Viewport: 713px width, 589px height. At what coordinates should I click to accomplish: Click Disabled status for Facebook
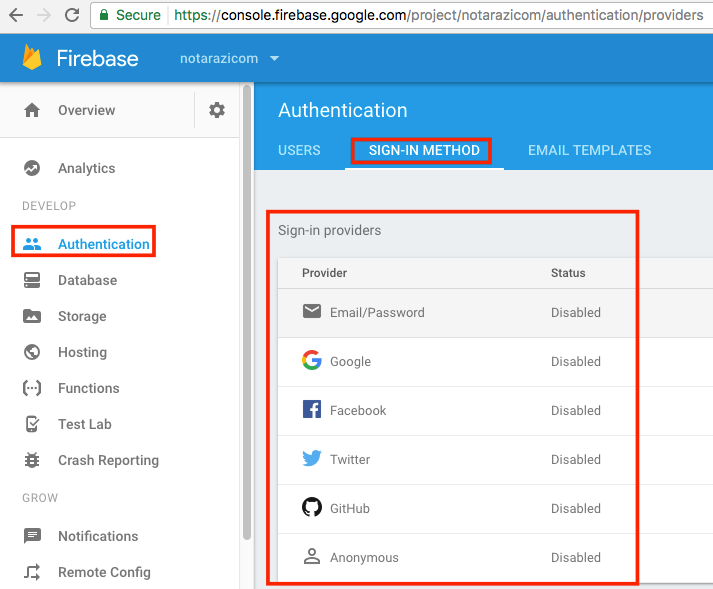point(576,410)
